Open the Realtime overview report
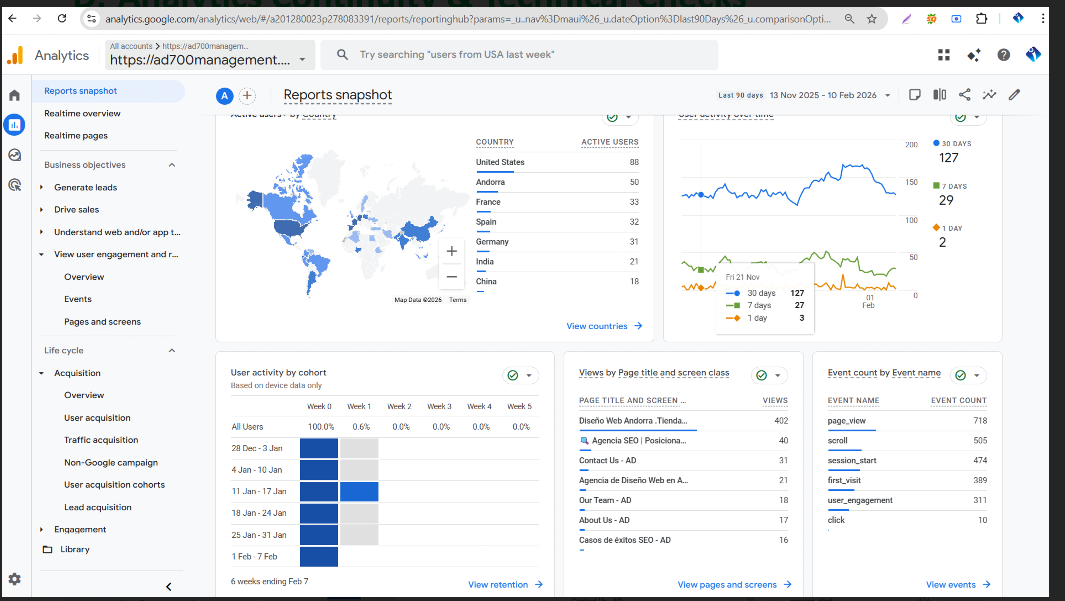 [x=82, y=113]
